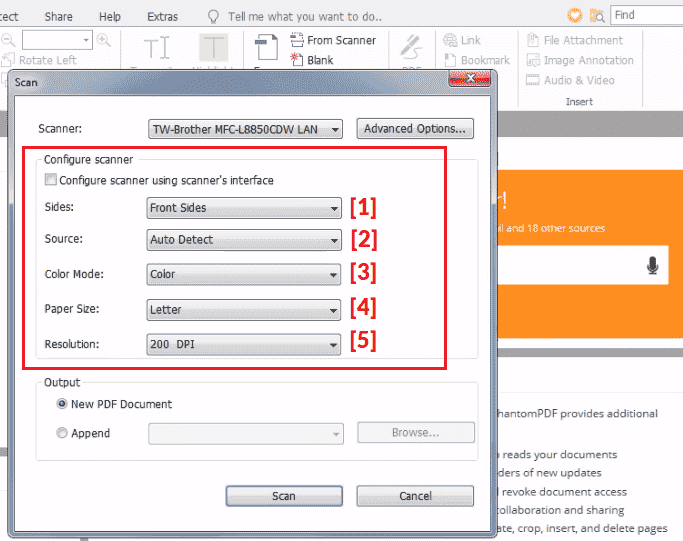The height and width of the screenshot is (541, 683).
Task: Click the microphone icon in the orange banner
Action: 652,265
